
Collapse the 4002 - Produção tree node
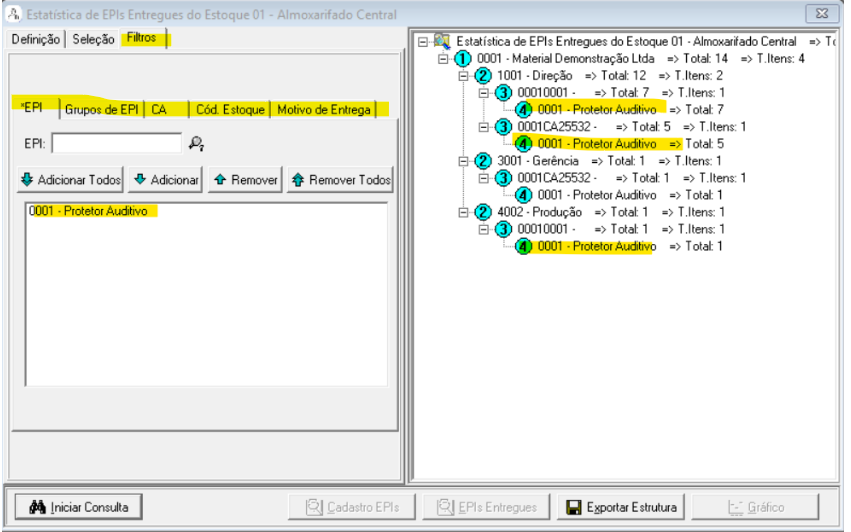[x=464, y=212]
